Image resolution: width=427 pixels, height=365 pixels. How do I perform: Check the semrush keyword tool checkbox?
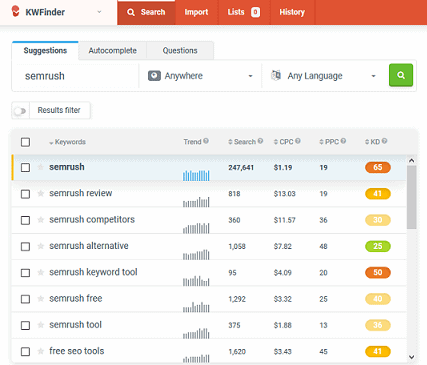(25, 273)
